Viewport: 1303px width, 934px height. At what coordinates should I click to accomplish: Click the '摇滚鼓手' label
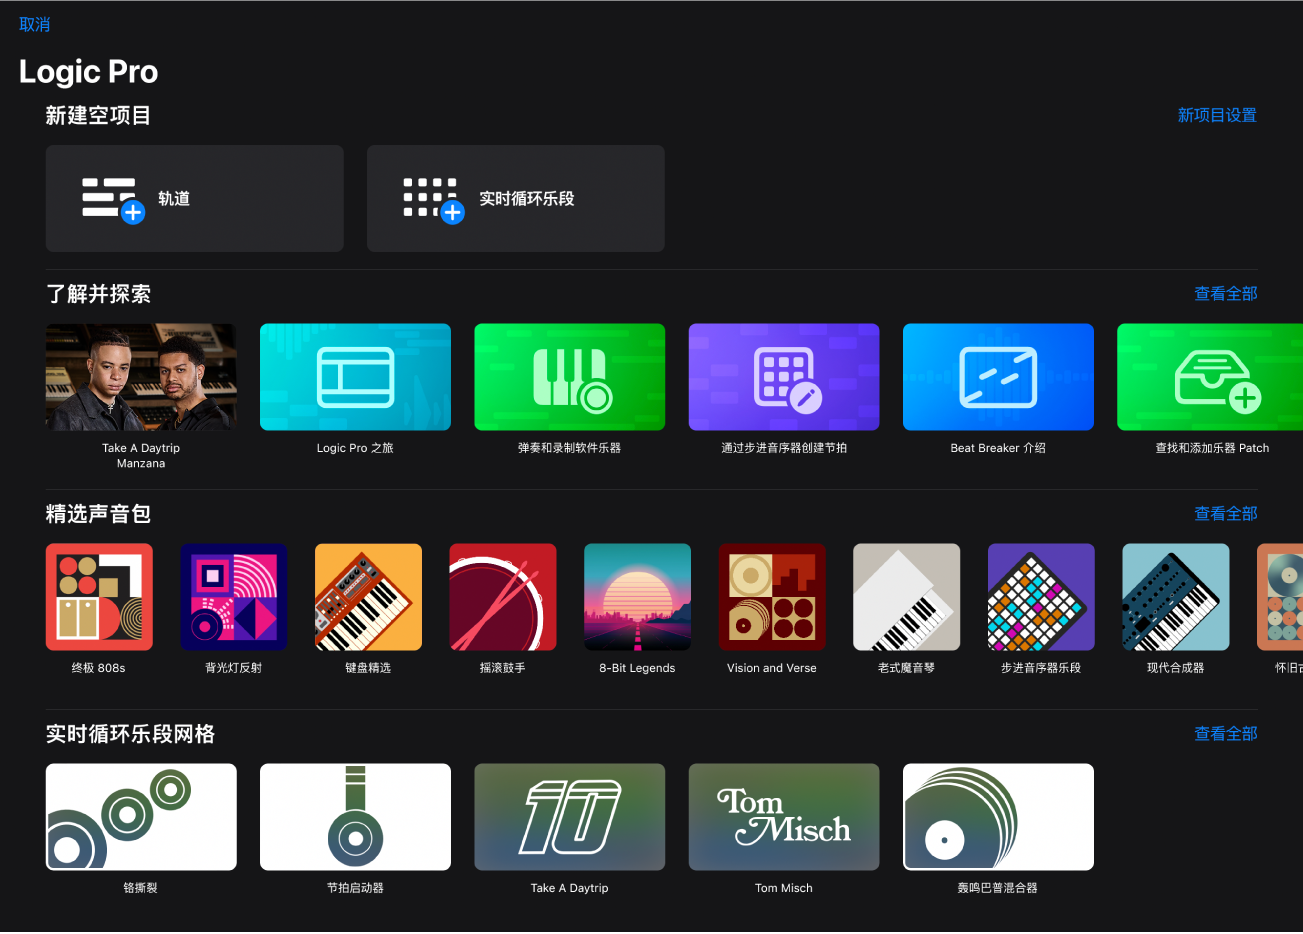503,668
